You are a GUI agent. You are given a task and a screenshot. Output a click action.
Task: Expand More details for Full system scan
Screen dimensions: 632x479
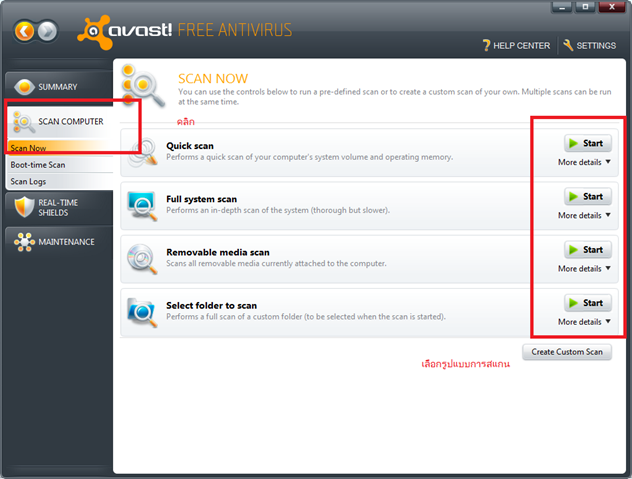pos(584,215)
